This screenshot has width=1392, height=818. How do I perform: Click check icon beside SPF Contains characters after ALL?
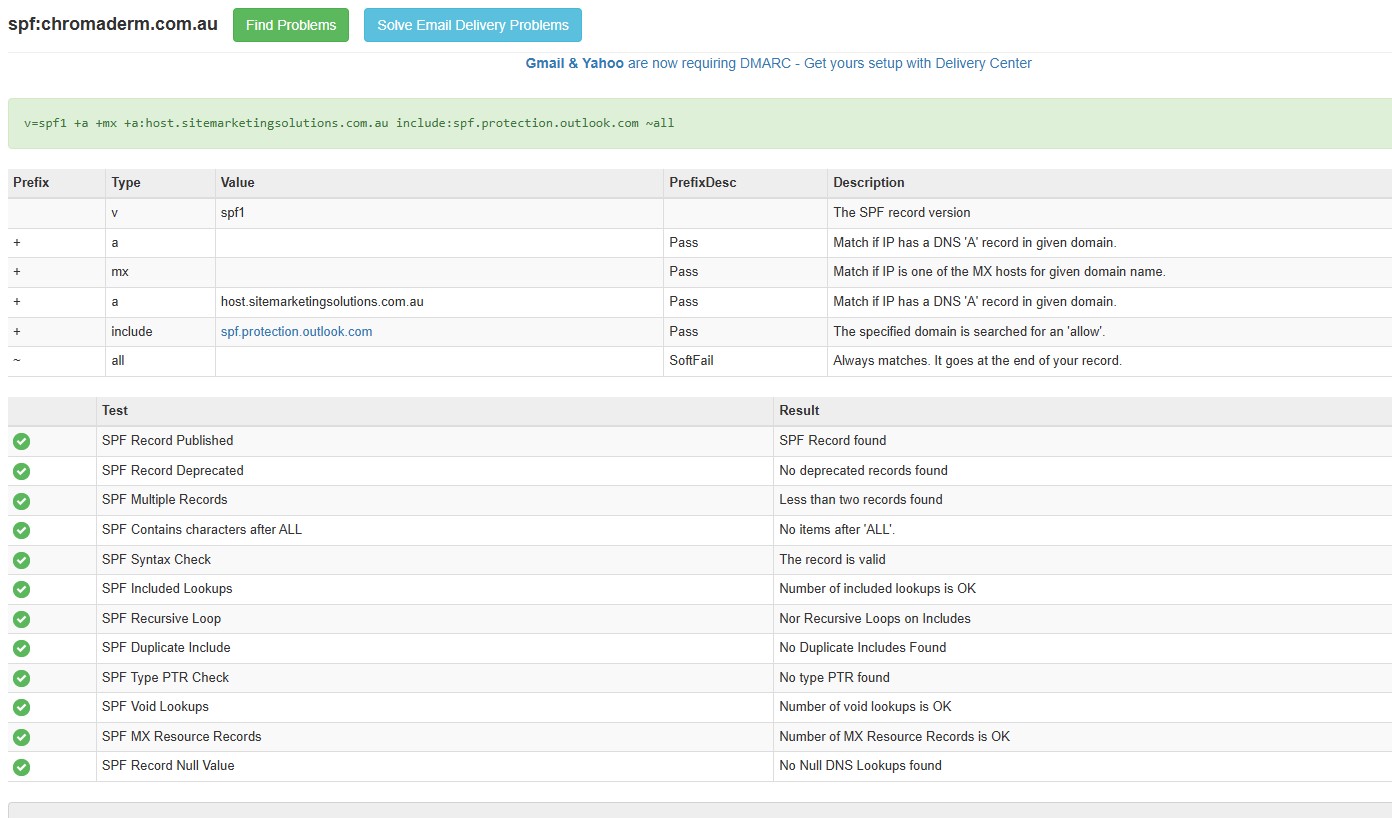tap(21, 530)
